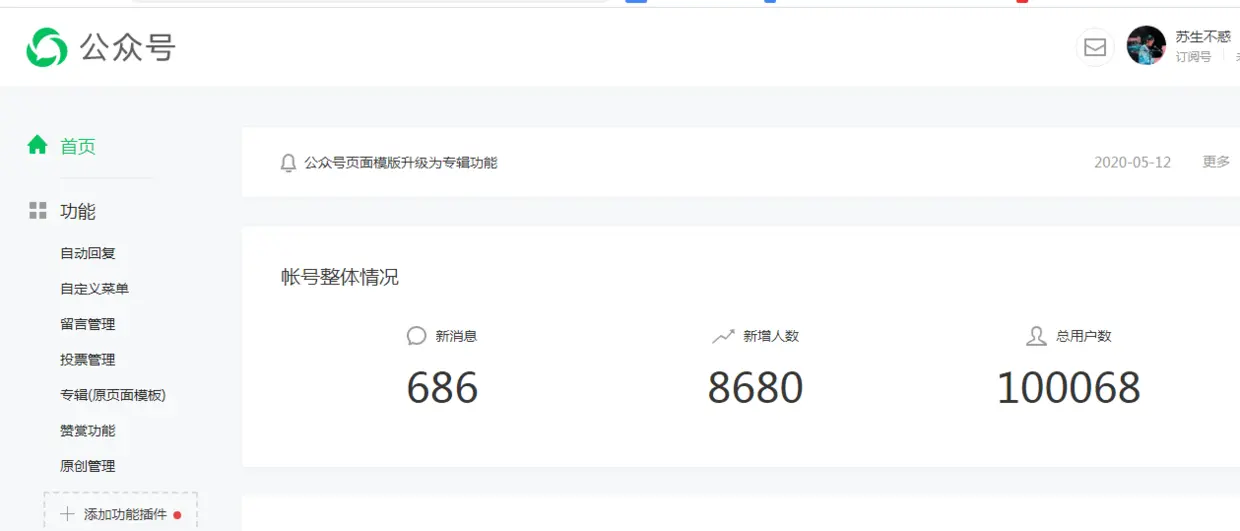Click 更多 to see more announcements
The height and width of the screenshot is (531, 1240).
pyautogui.click(x=1216, y=162)
